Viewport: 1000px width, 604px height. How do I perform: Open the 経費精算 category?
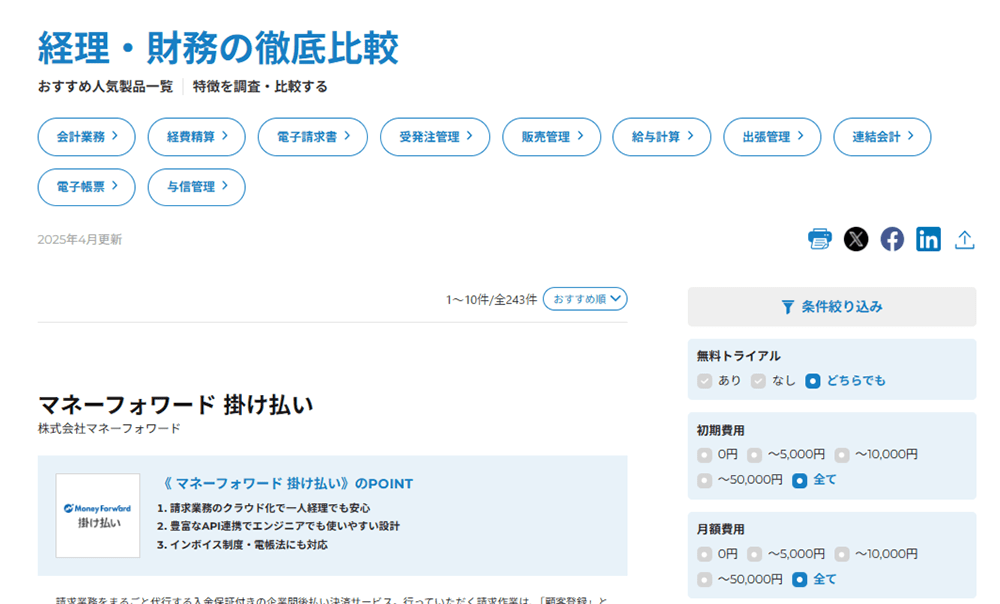(196, 136)
